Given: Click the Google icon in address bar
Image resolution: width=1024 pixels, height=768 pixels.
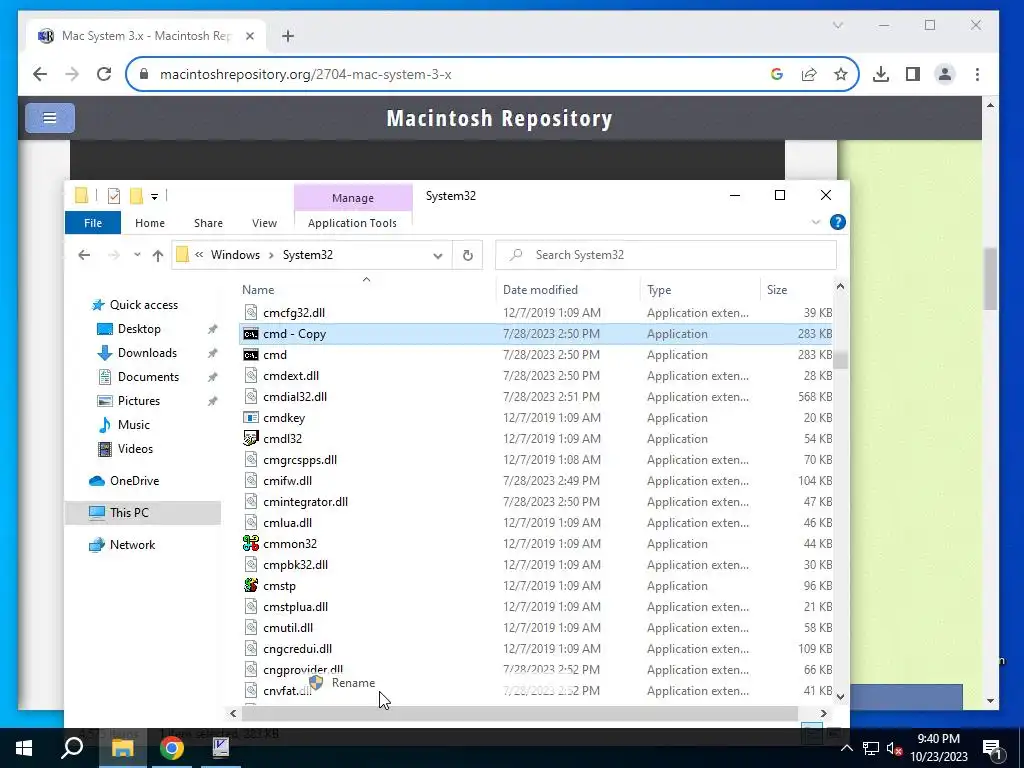Looking at the screenshot, I should point(776,74).
